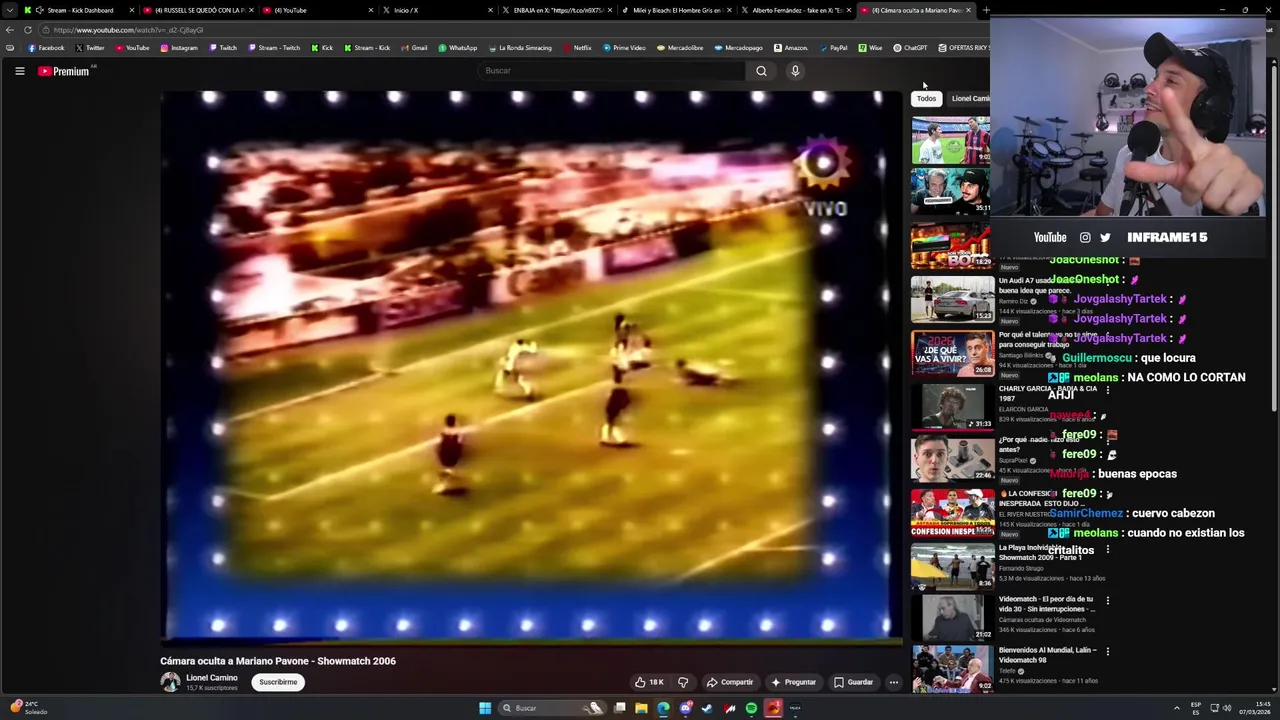Open the Lionel Camino channel avatar

[x=170, y=682]
